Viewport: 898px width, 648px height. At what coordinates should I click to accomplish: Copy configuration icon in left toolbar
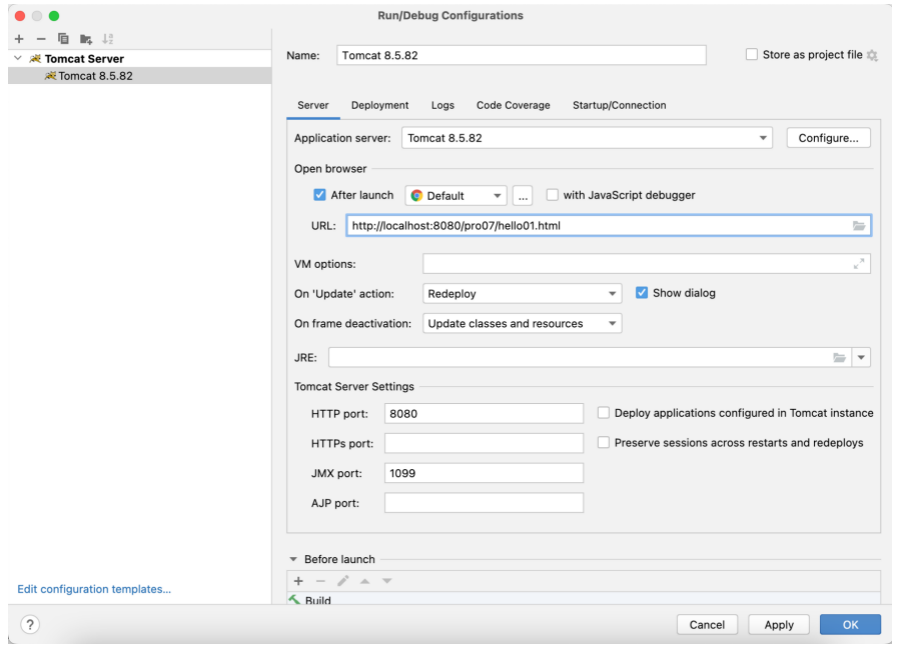click(63, 39)
